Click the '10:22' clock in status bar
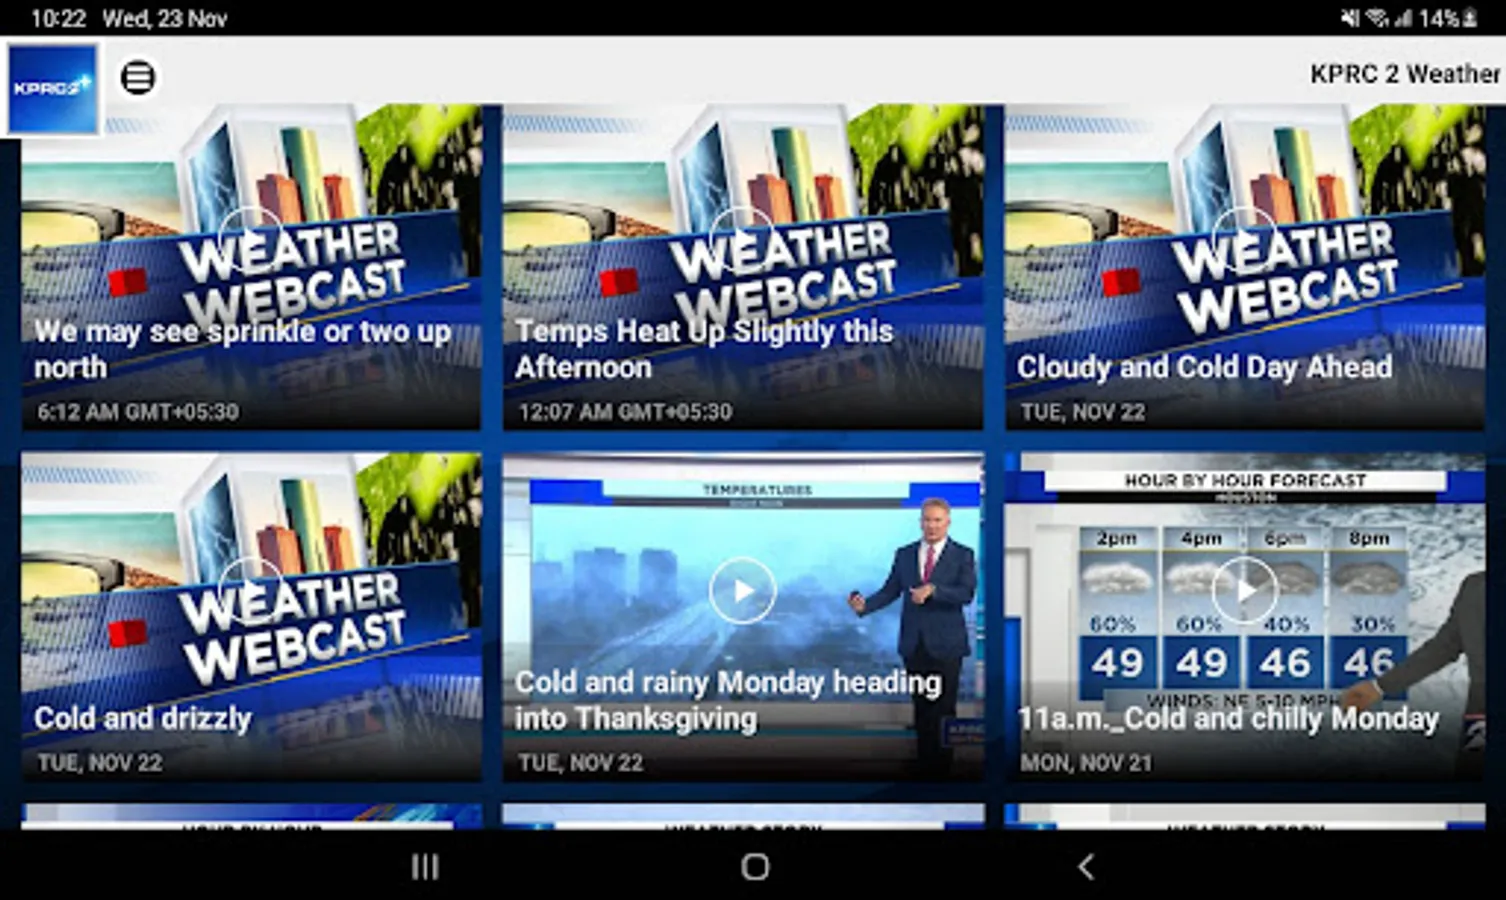Image resolution: width=1506 pixels, height=900 pixels. [58, 18]
